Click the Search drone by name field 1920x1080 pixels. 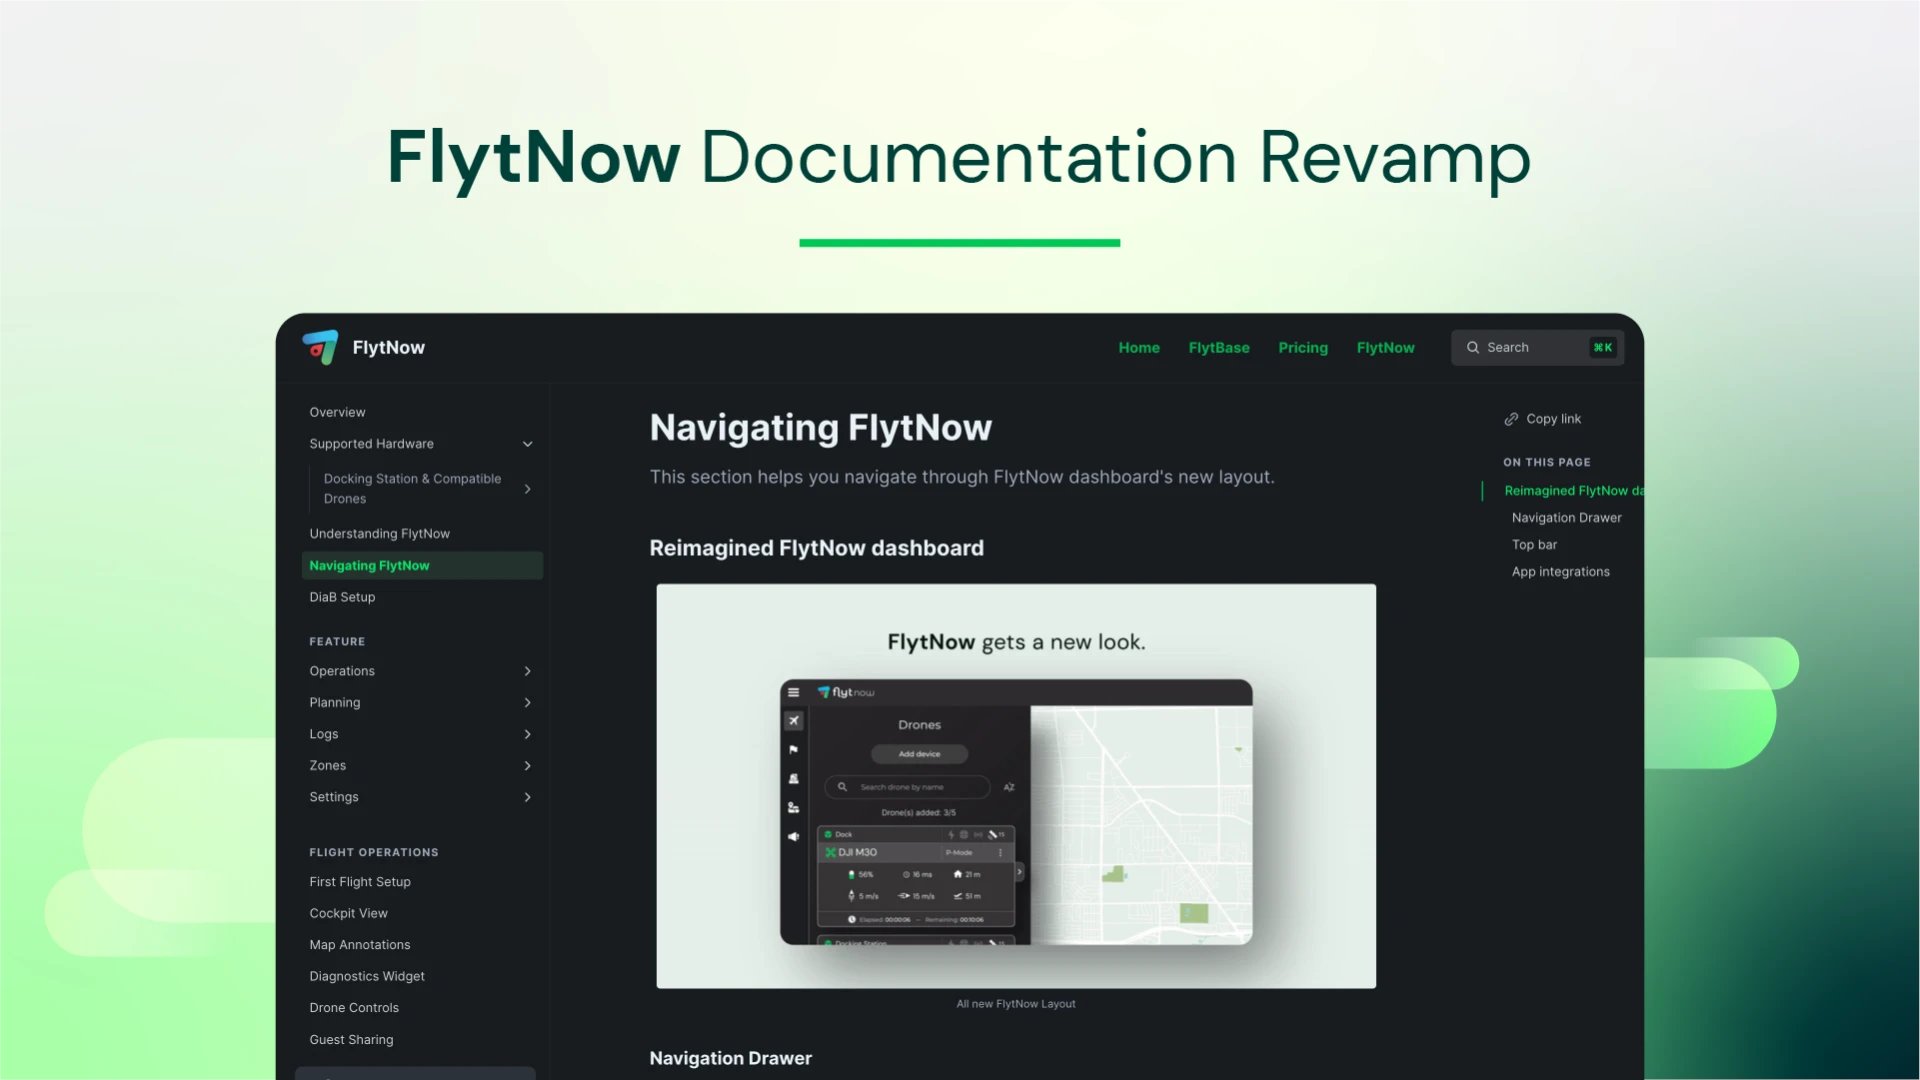907,787
